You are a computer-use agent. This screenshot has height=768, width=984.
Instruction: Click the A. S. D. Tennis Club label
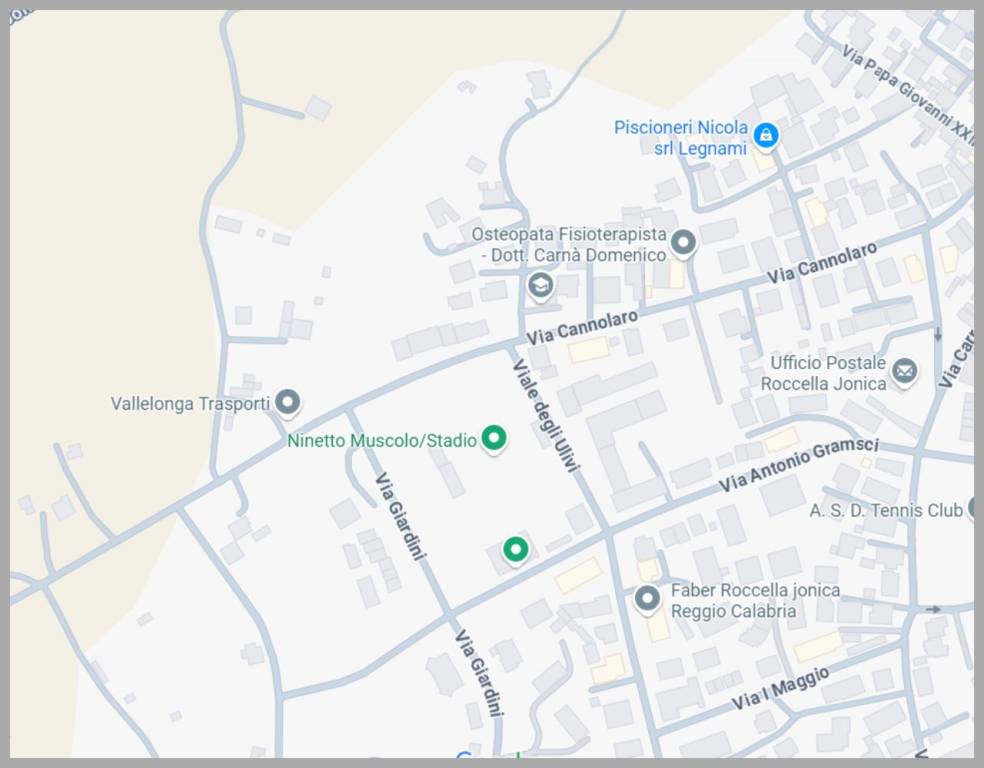886,510
